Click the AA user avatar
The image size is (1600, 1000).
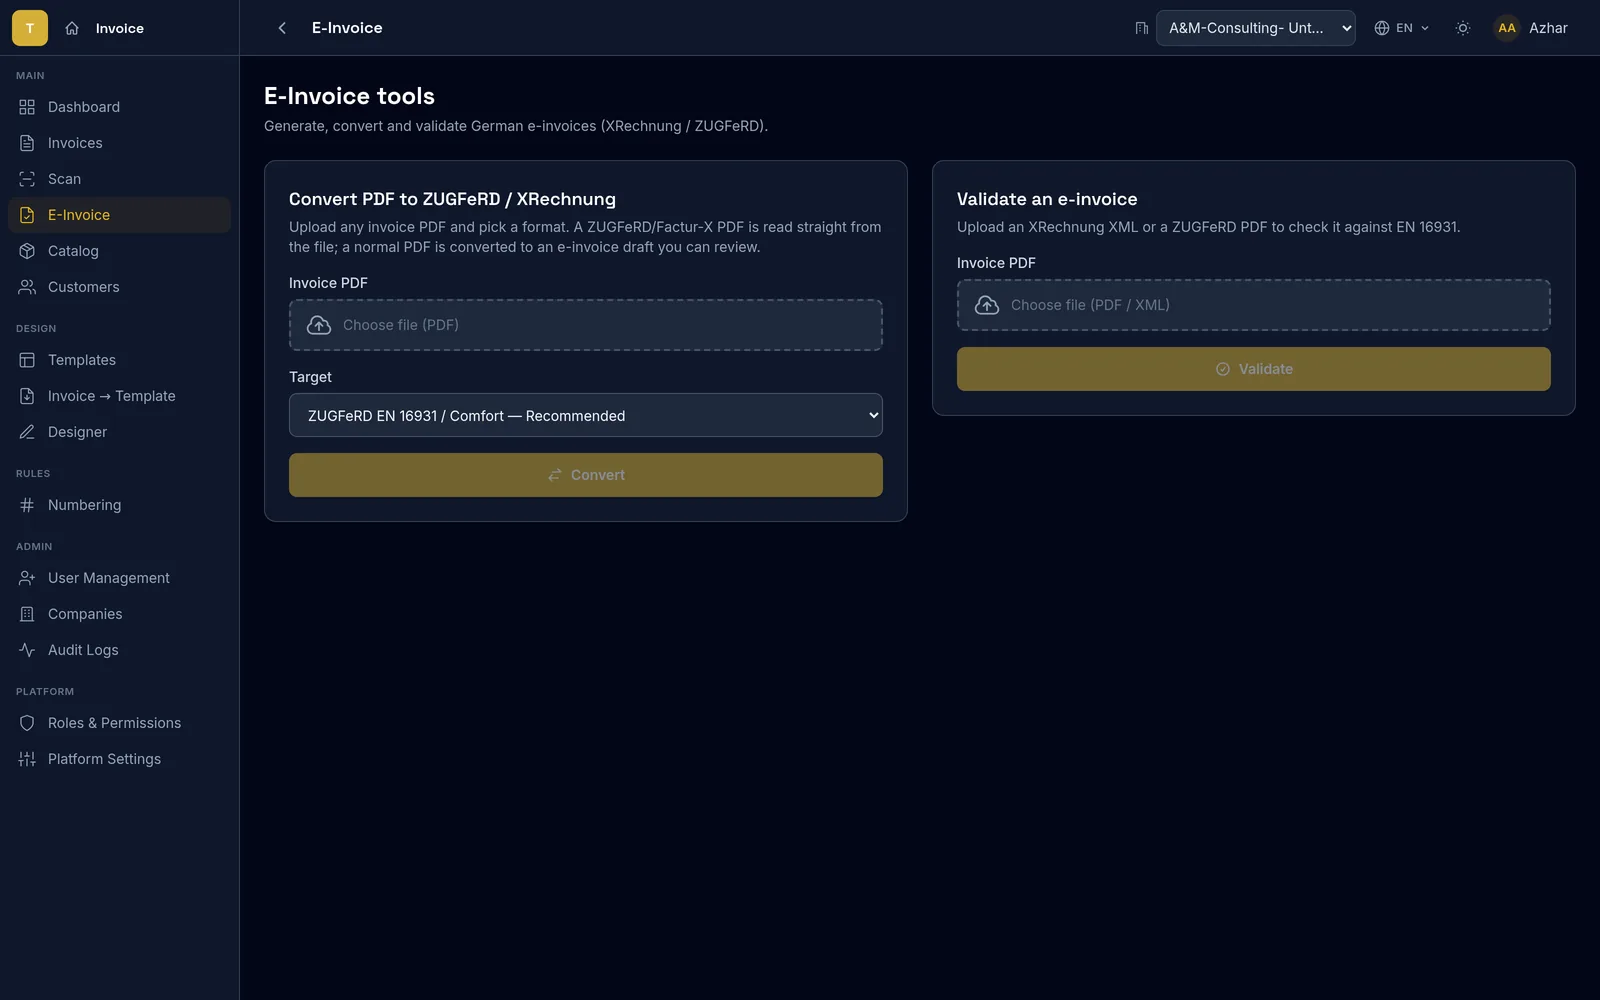click(1507, 28)
